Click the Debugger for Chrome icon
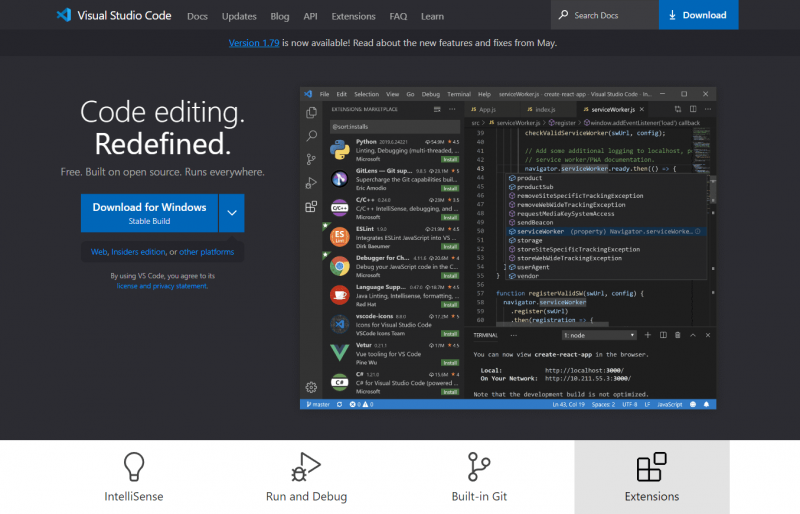Screen dimensions: 800x514 coord(340,266)
